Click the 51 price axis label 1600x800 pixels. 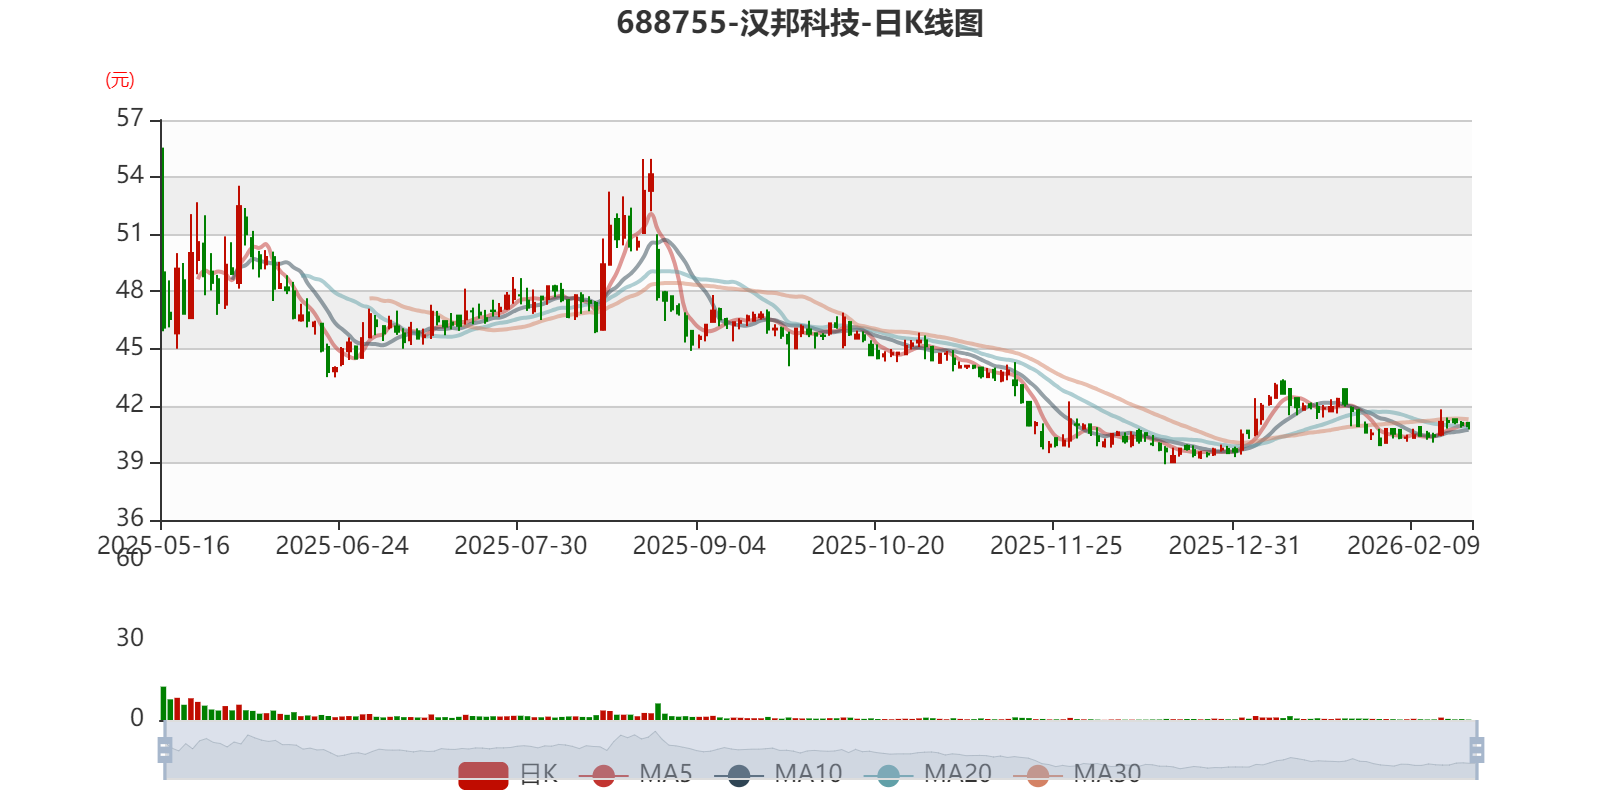click(x=130, y=233)
